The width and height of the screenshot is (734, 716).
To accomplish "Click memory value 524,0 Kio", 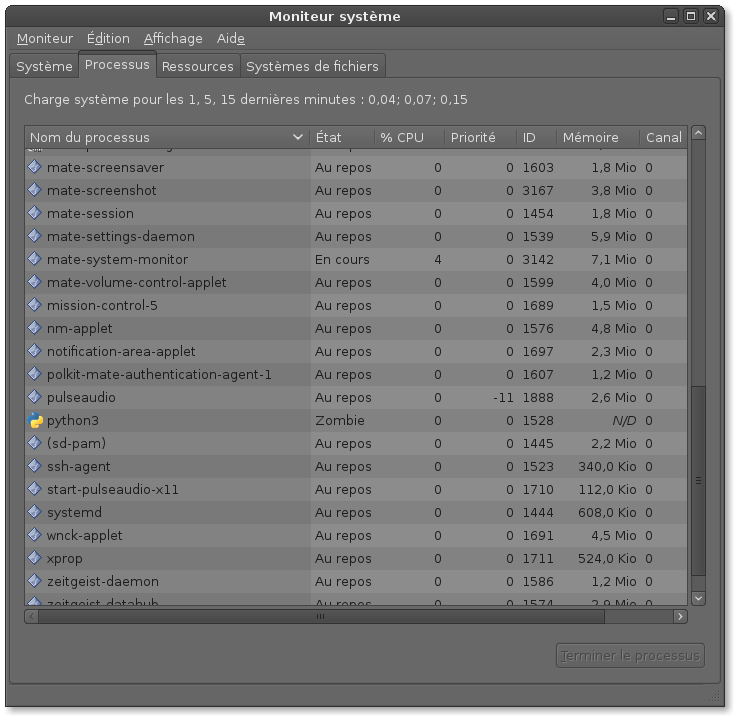I will (607, 558).
